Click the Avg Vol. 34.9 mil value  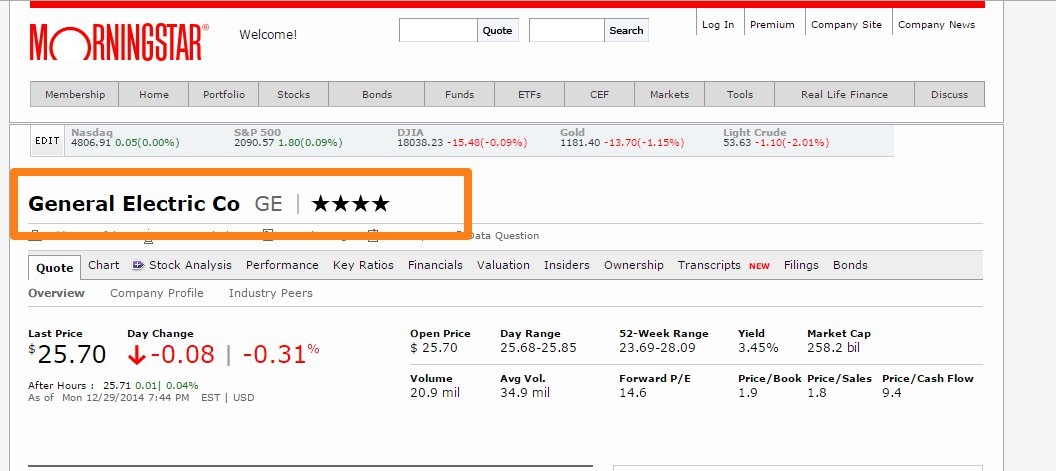pos(525,392)
